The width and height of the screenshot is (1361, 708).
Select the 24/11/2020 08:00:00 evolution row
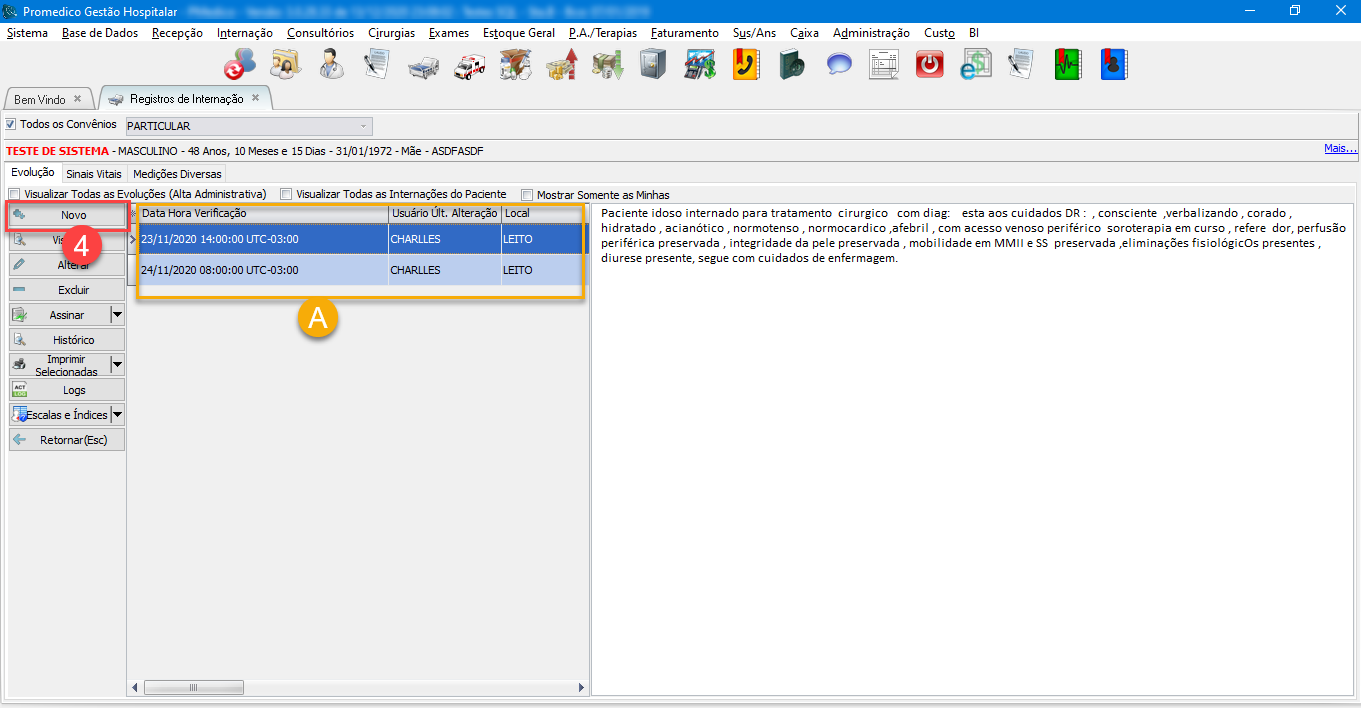pyautogui.click(x=260, y=270)
